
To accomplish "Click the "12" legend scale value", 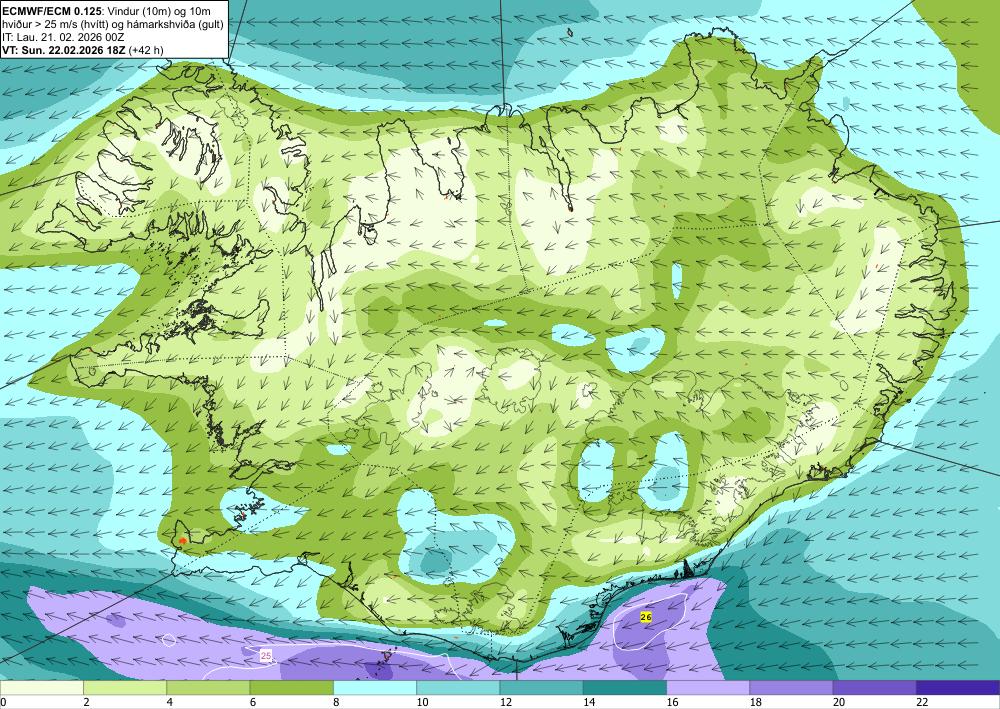I will tap(505, 702).
